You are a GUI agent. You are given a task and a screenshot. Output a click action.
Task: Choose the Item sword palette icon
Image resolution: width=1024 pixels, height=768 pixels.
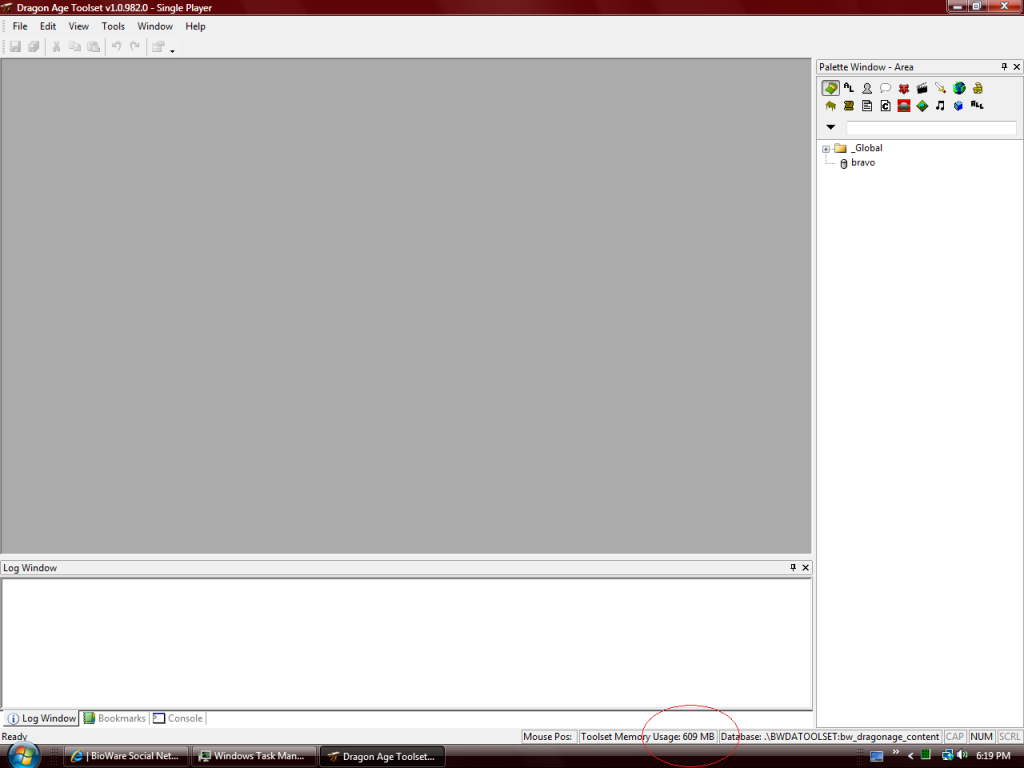(940, 88)
